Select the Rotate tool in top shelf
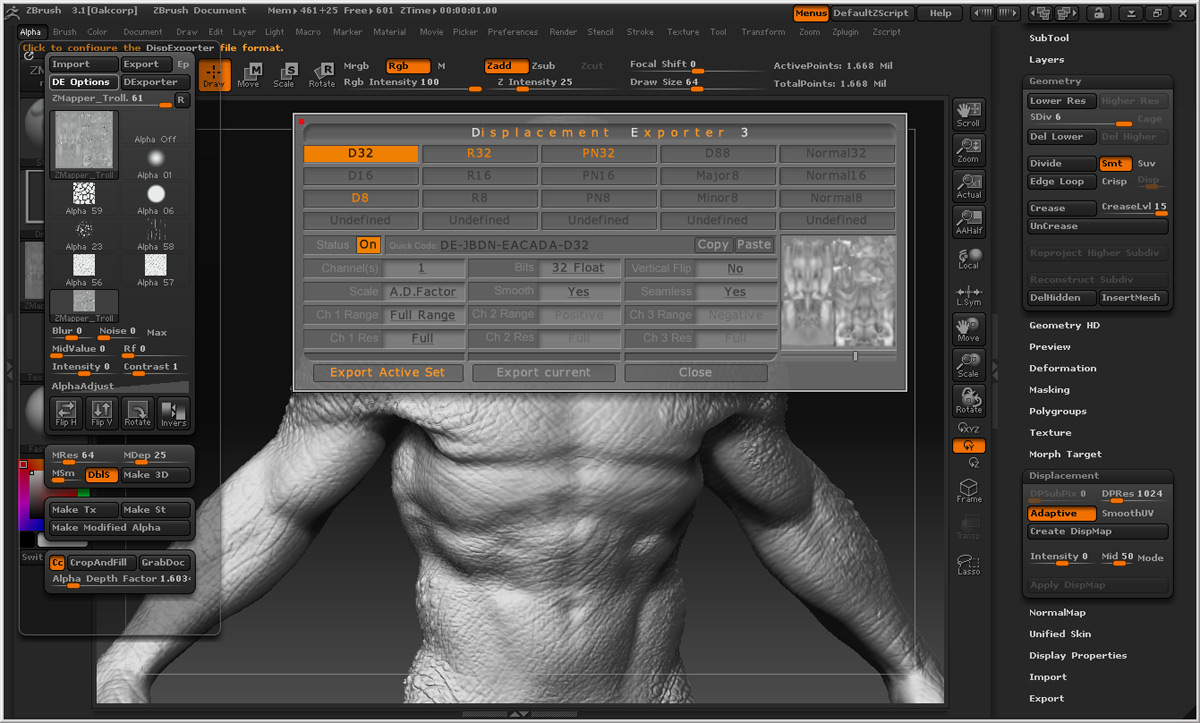The width and height of the screenshot is (1200, 723). pos(322,74)
